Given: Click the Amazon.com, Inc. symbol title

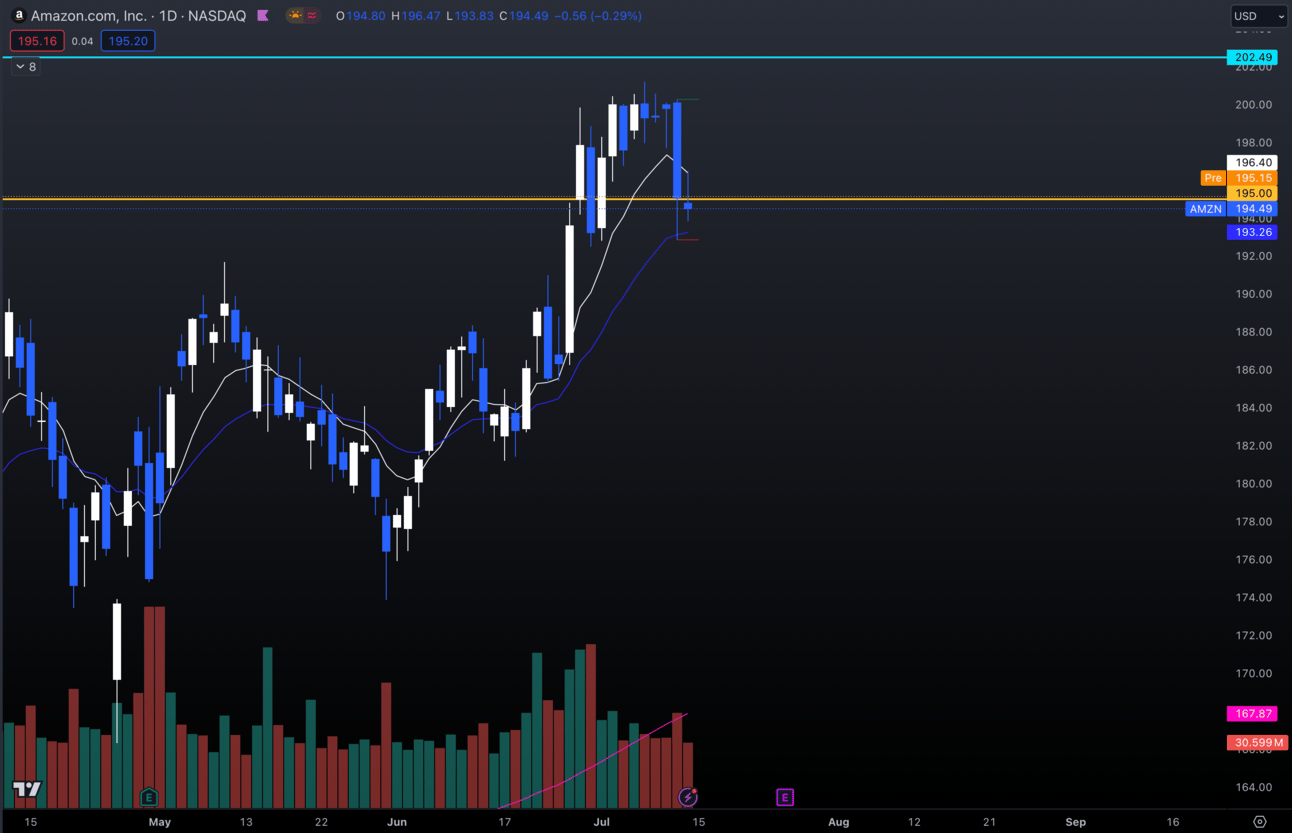Looking at the screenshot, I should [x=88, y=16].
